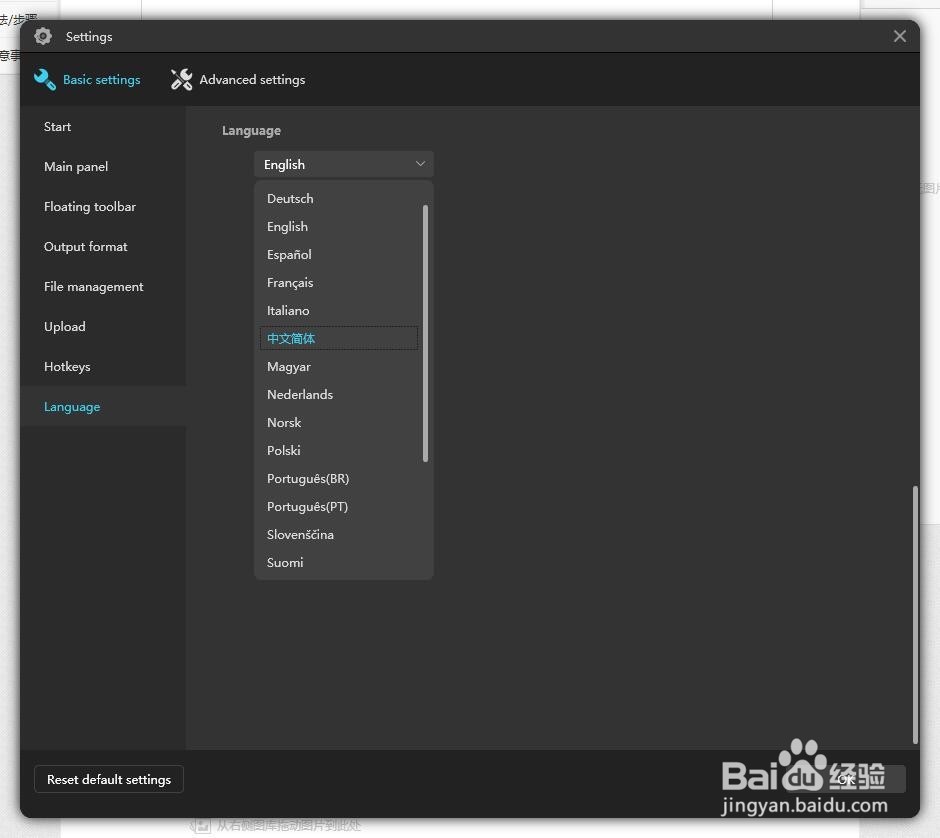Choose Magyar from language list
Screen dimensions: 940x838
(x=339, y=366)
